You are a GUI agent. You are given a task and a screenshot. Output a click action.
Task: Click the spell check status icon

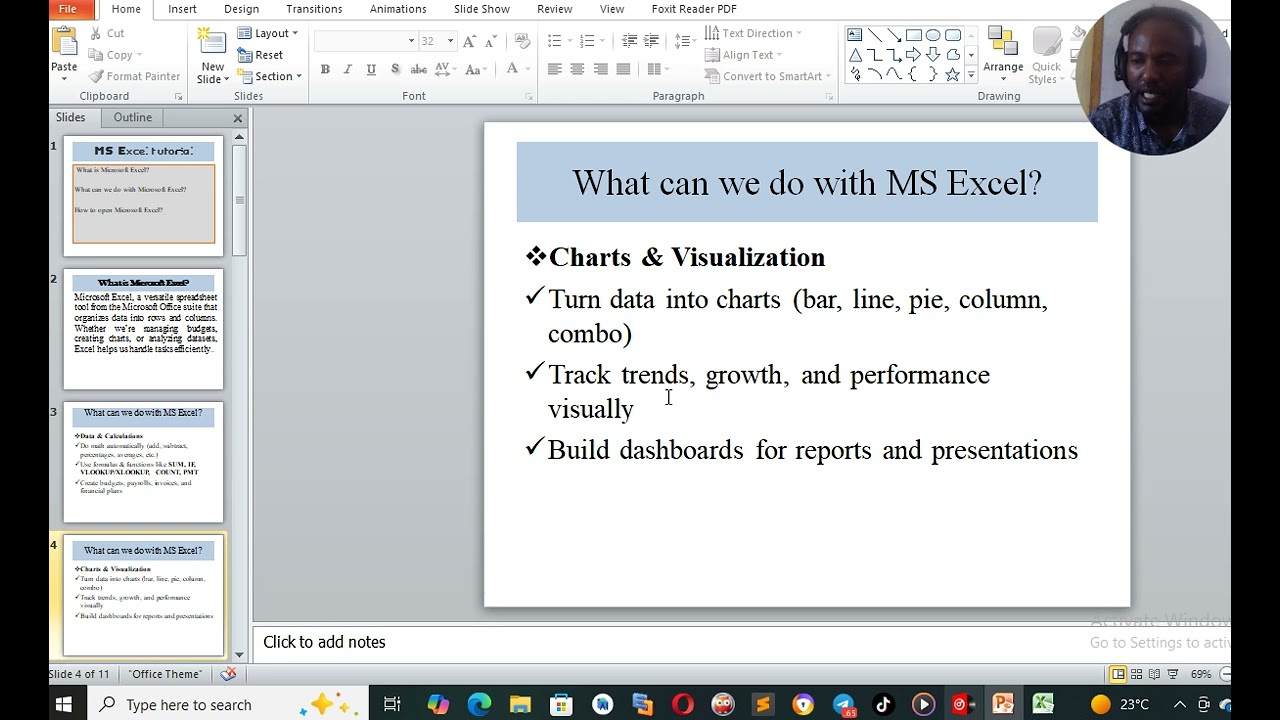click(228, 674)
